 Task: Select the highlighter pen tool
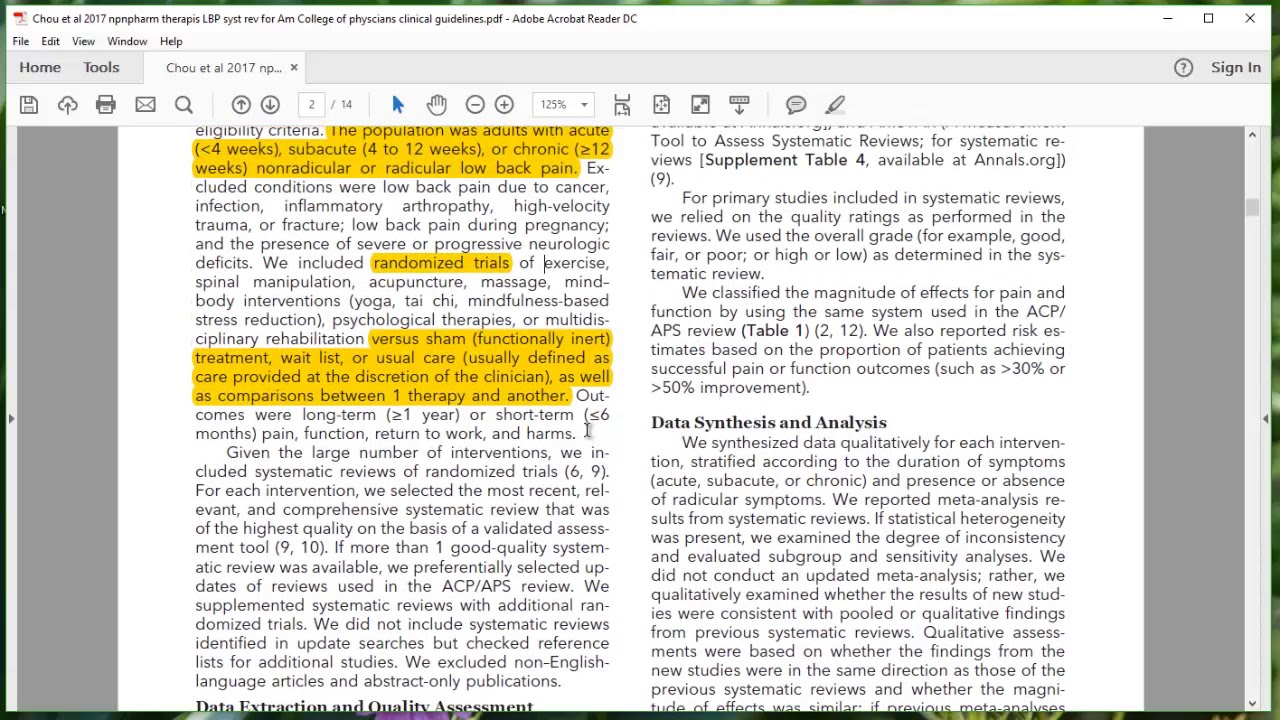[835, 105]
